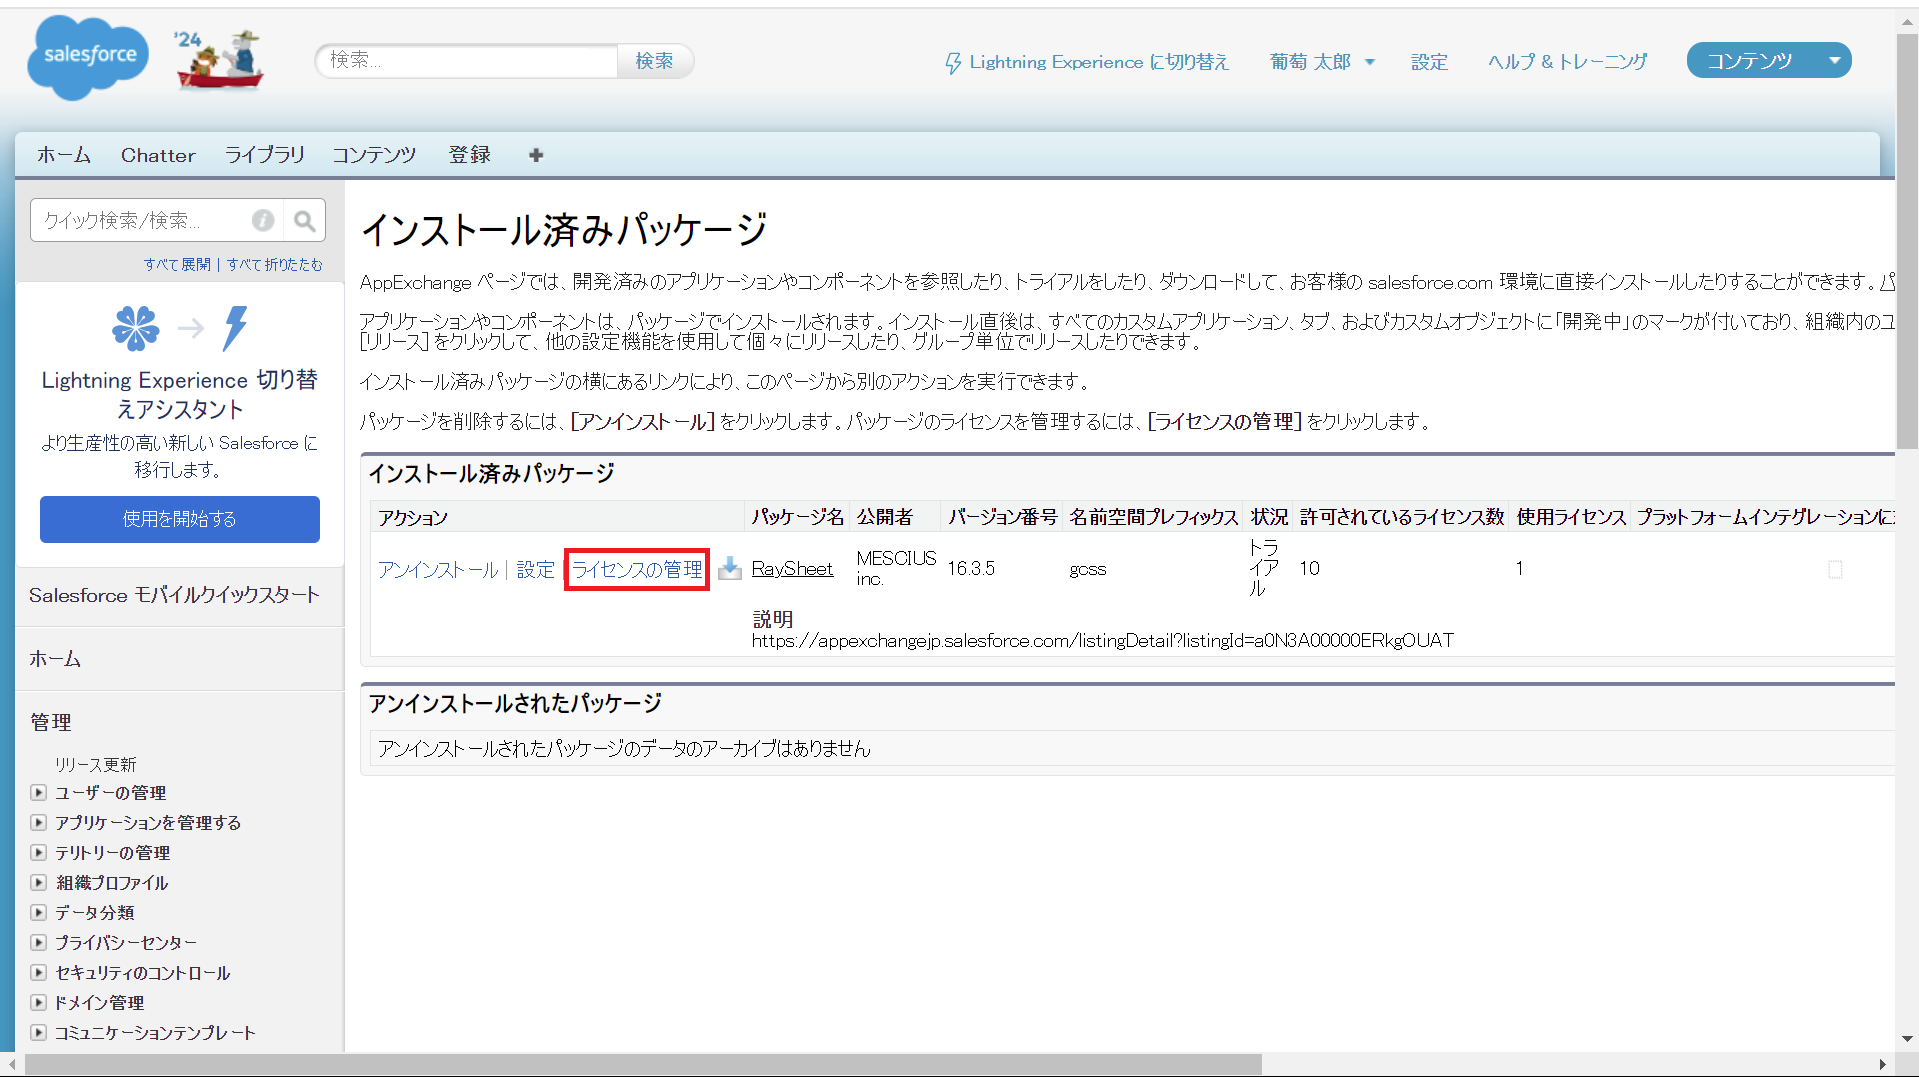
Task: Open the コンテンツ tab in navigation bar
Action: click(374, 155)
